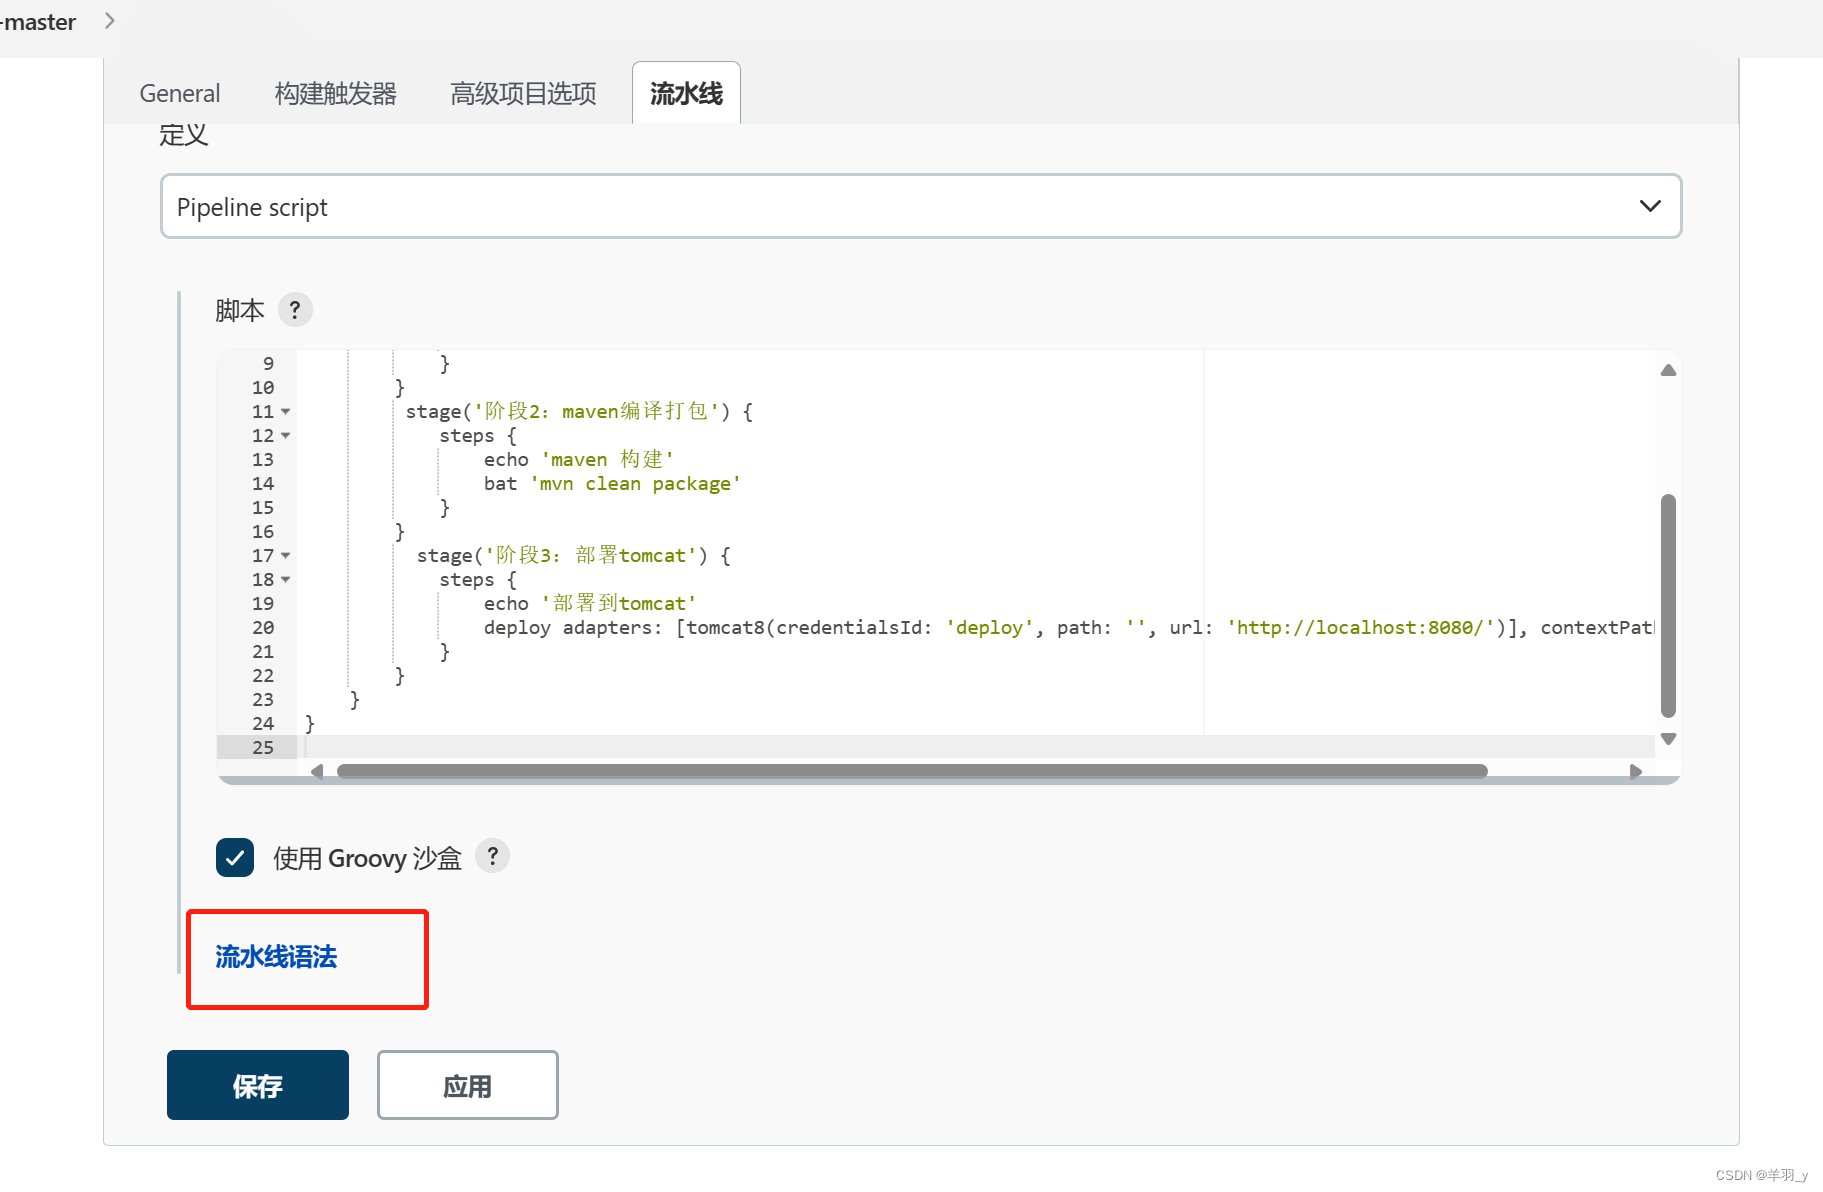Click the editor scroll-right arrow

point(1635,771)
